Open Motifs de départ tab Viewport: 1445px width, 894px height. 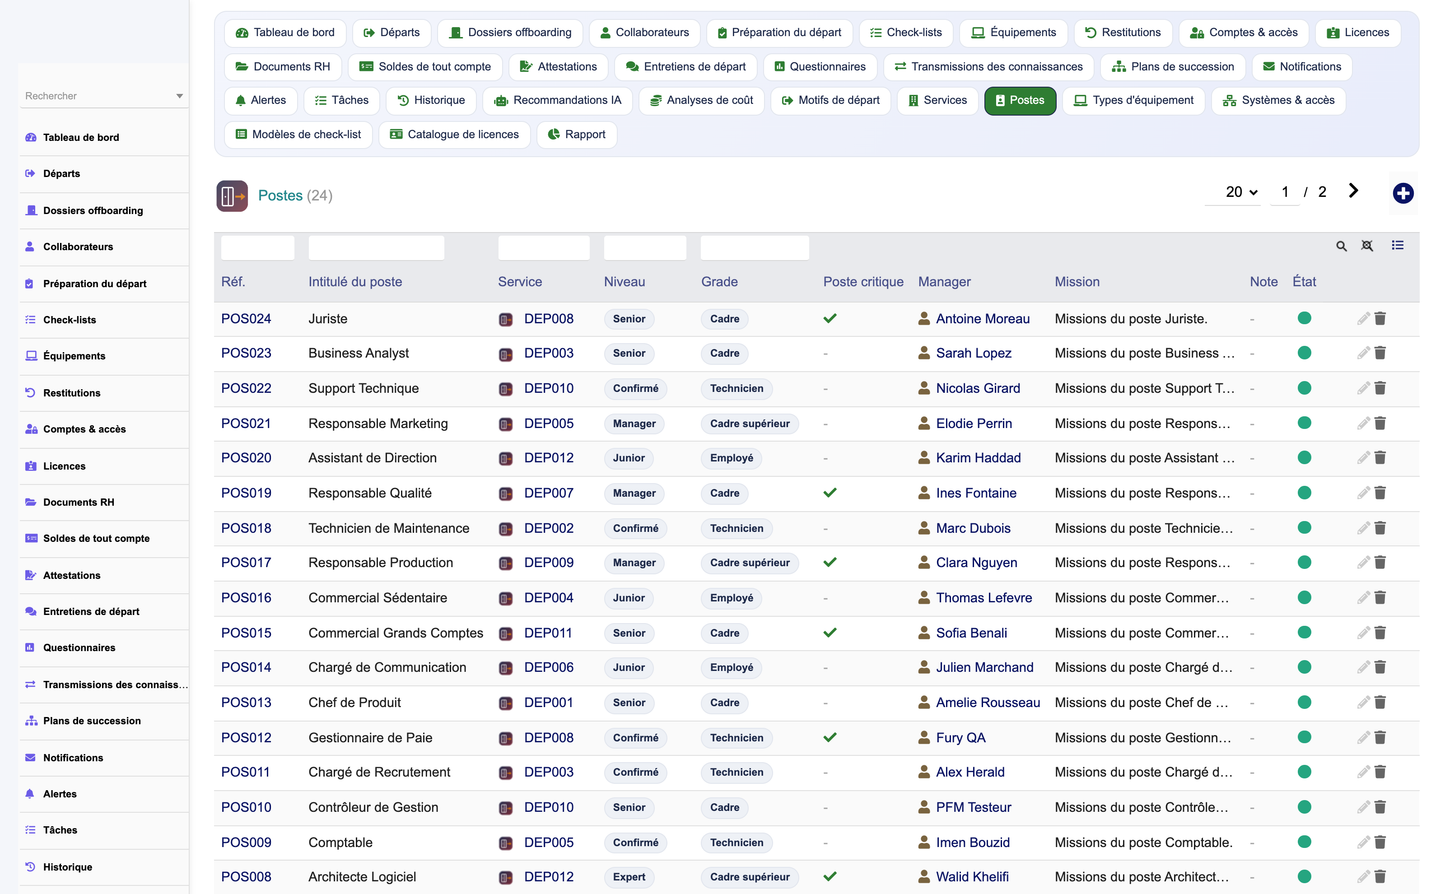(x=830, y=101)
